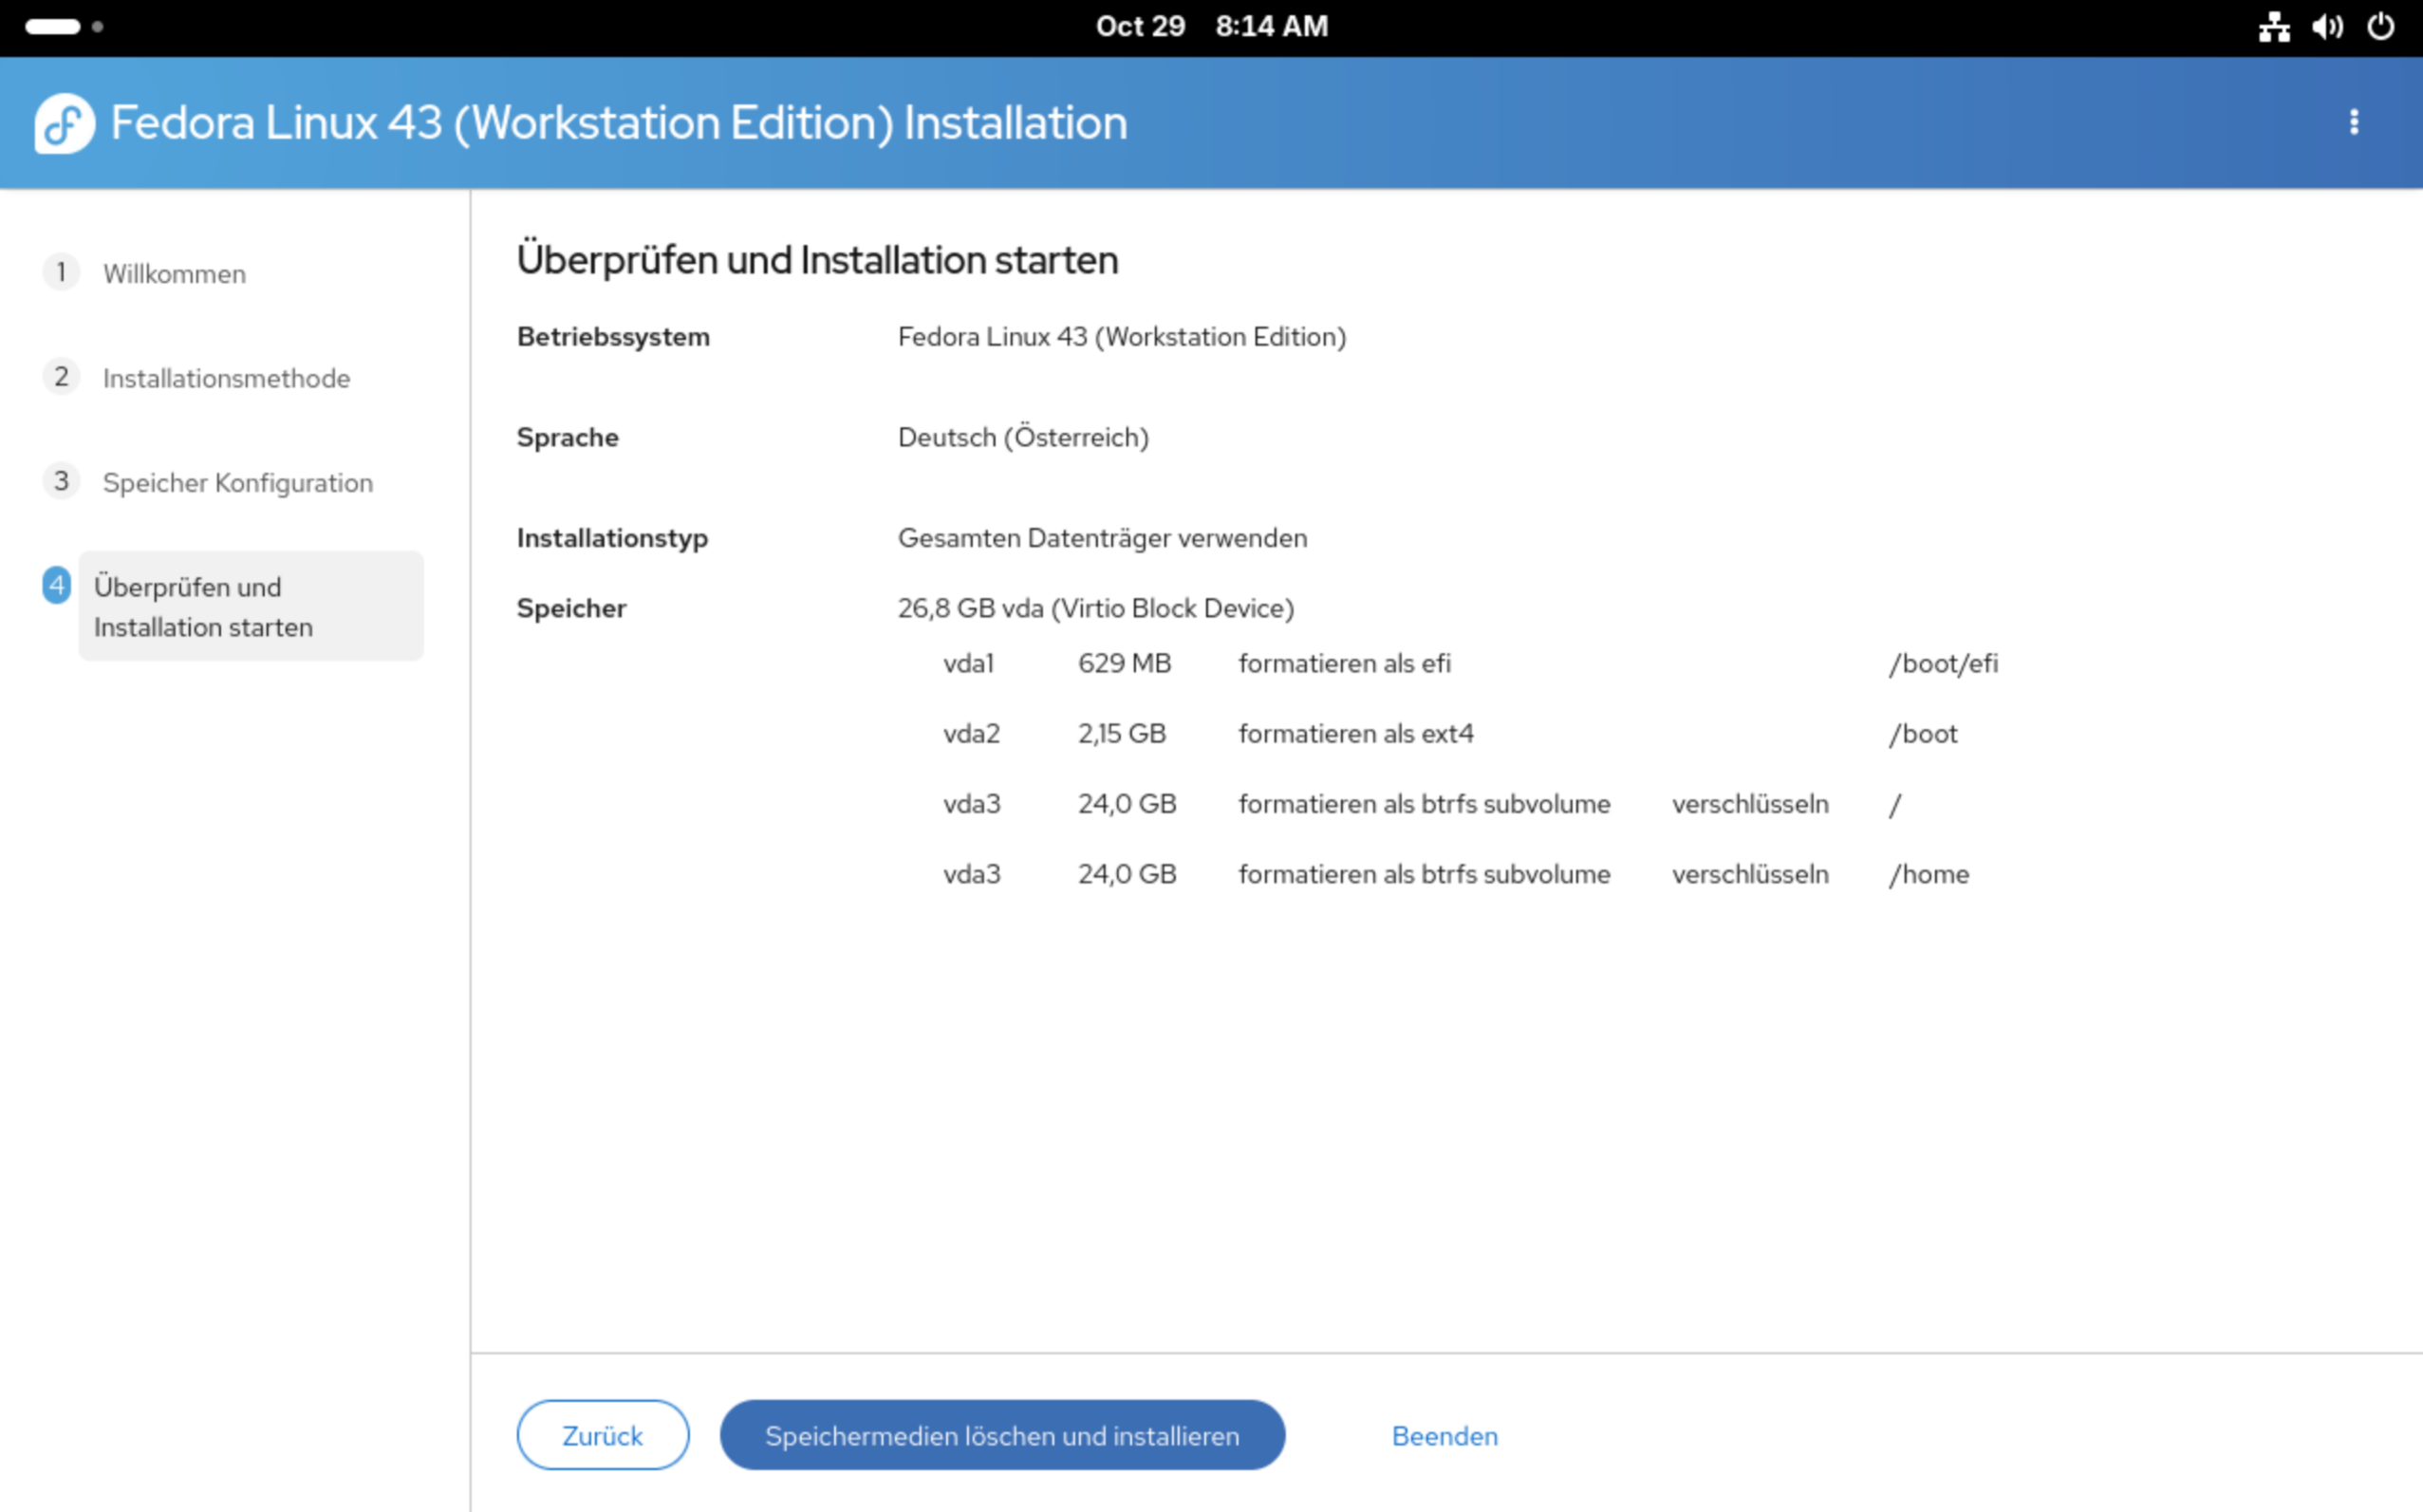Click step number 1 circle in sidebar
The image size is (2423, 1512).
coord(61,272)
